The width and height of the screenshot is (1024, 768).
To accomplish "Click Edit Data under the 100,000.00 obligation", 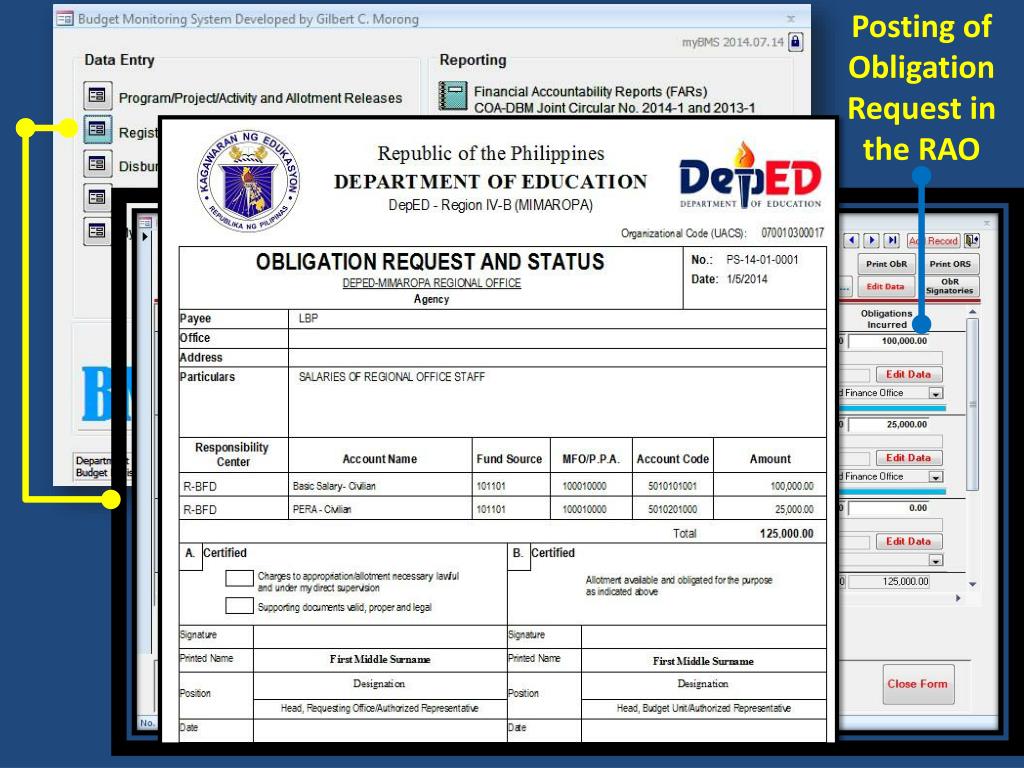I will tap(908, 374).
